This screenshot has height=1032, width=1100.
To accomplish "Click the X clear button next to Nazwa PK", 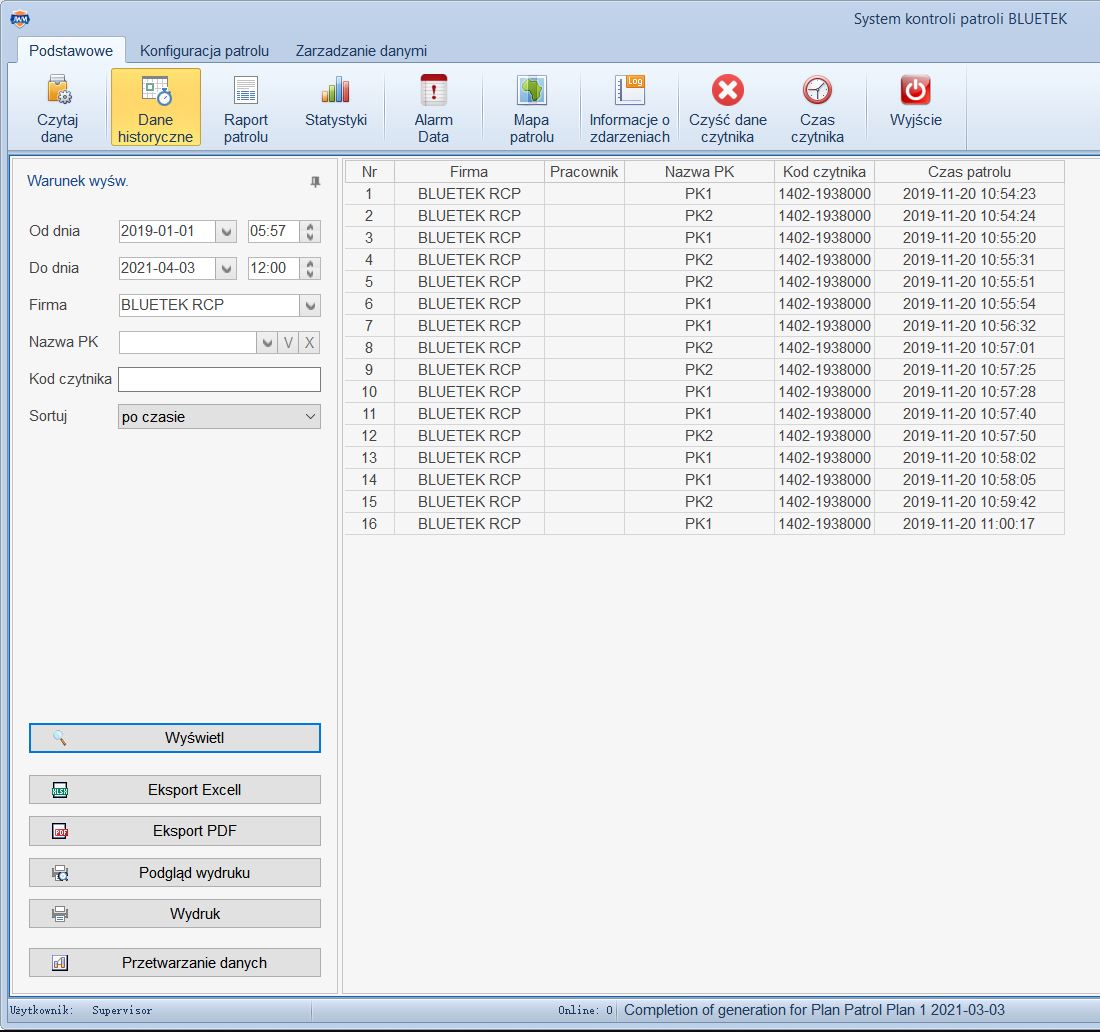I will 309,342.
